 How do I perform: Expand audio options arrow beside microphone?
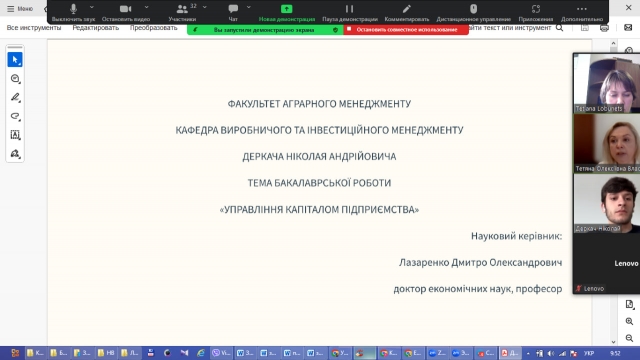point(92,7)
